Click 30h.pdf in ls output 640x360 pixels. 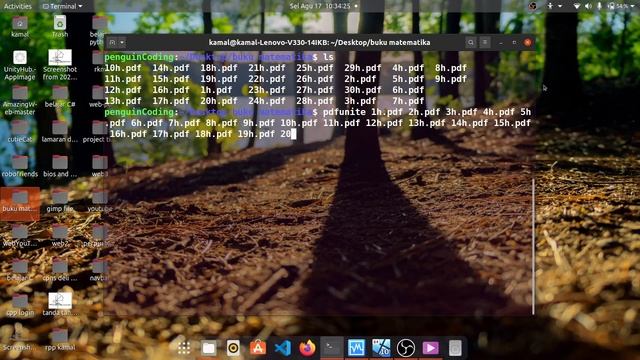[362, 90]
